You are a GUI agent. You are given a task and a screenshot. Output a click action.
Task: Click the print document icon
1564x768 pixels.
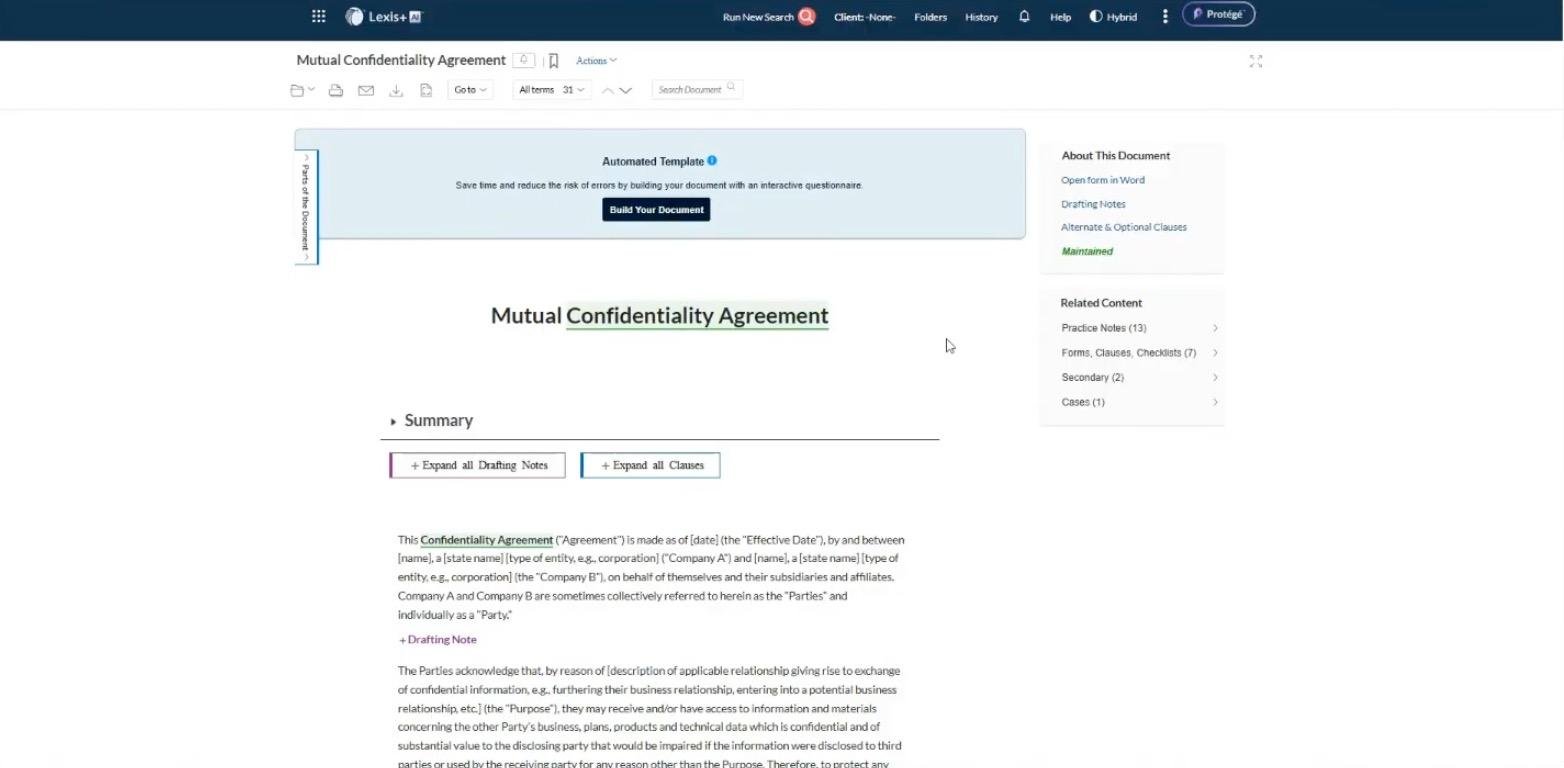(x=336, y=90)
